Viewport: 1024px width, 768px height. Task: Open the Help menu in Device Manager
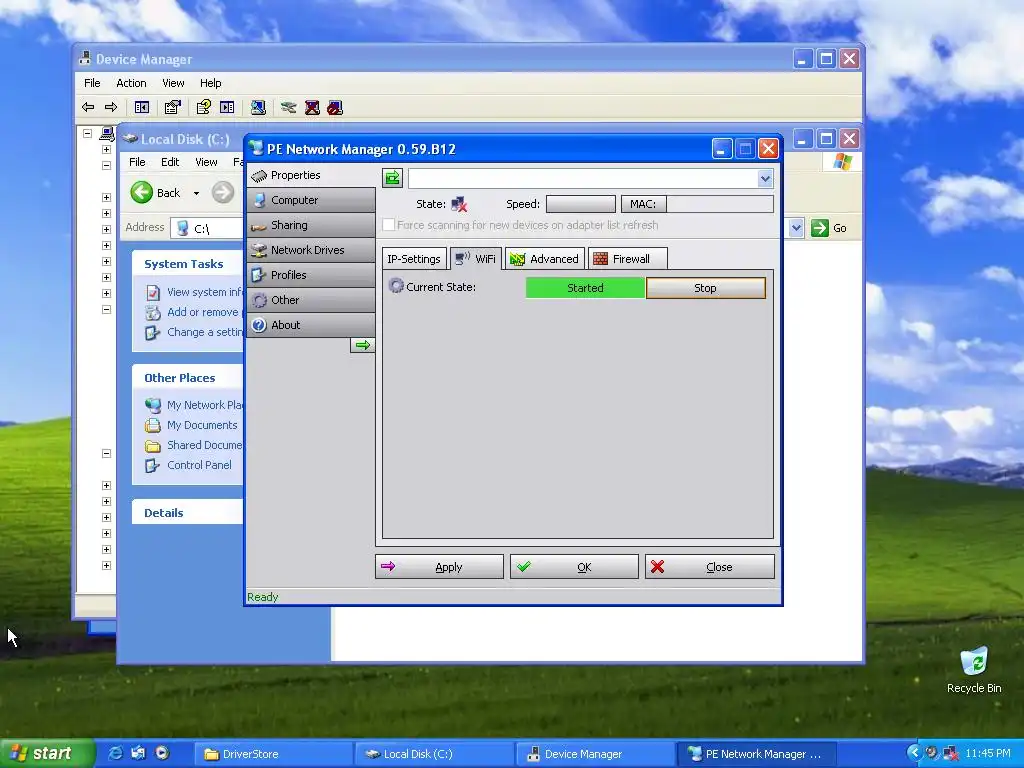click(x=210, y=83)
